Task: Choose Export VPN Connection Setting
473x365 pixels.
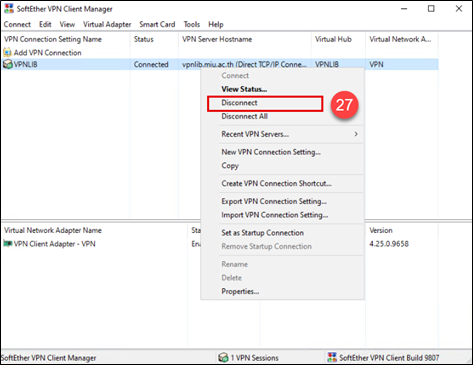Action: pos(274,201)
